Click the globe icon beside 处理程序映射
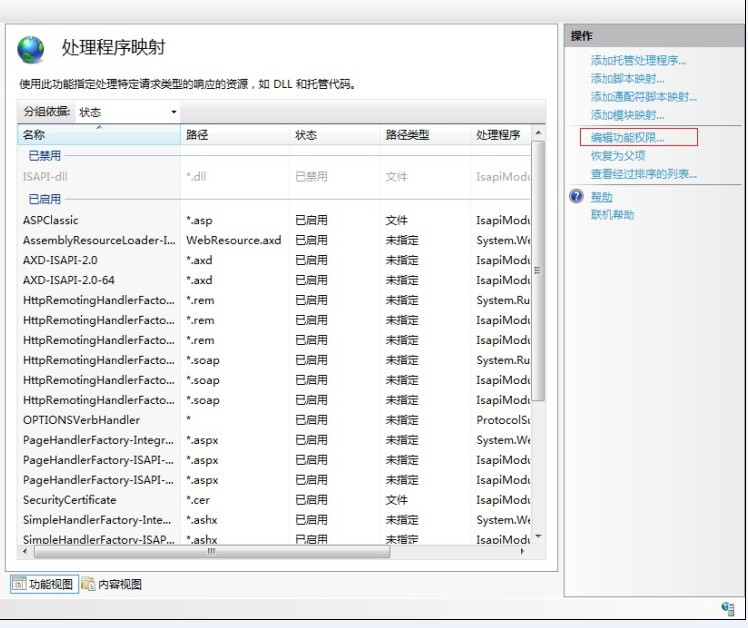The width and height of the screenshot is (748, 628). [x=31, y=49]
